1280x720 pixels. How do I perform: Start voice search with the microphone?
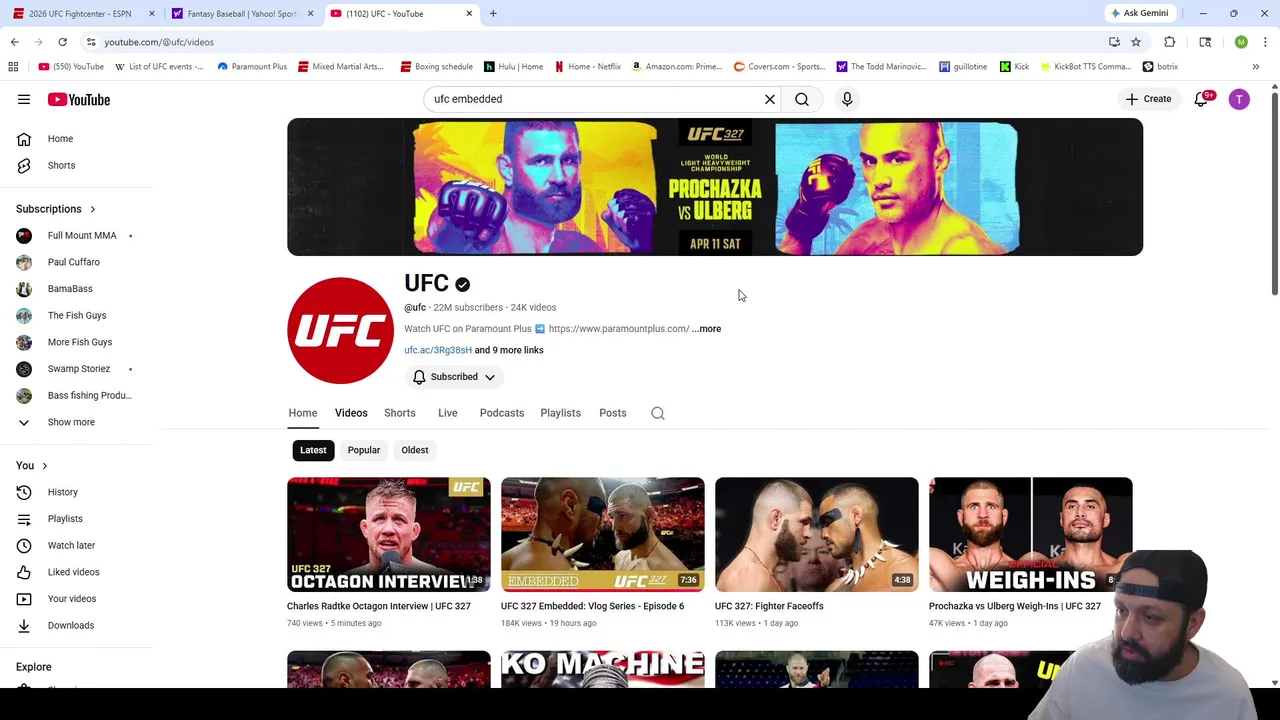point(847,99)
